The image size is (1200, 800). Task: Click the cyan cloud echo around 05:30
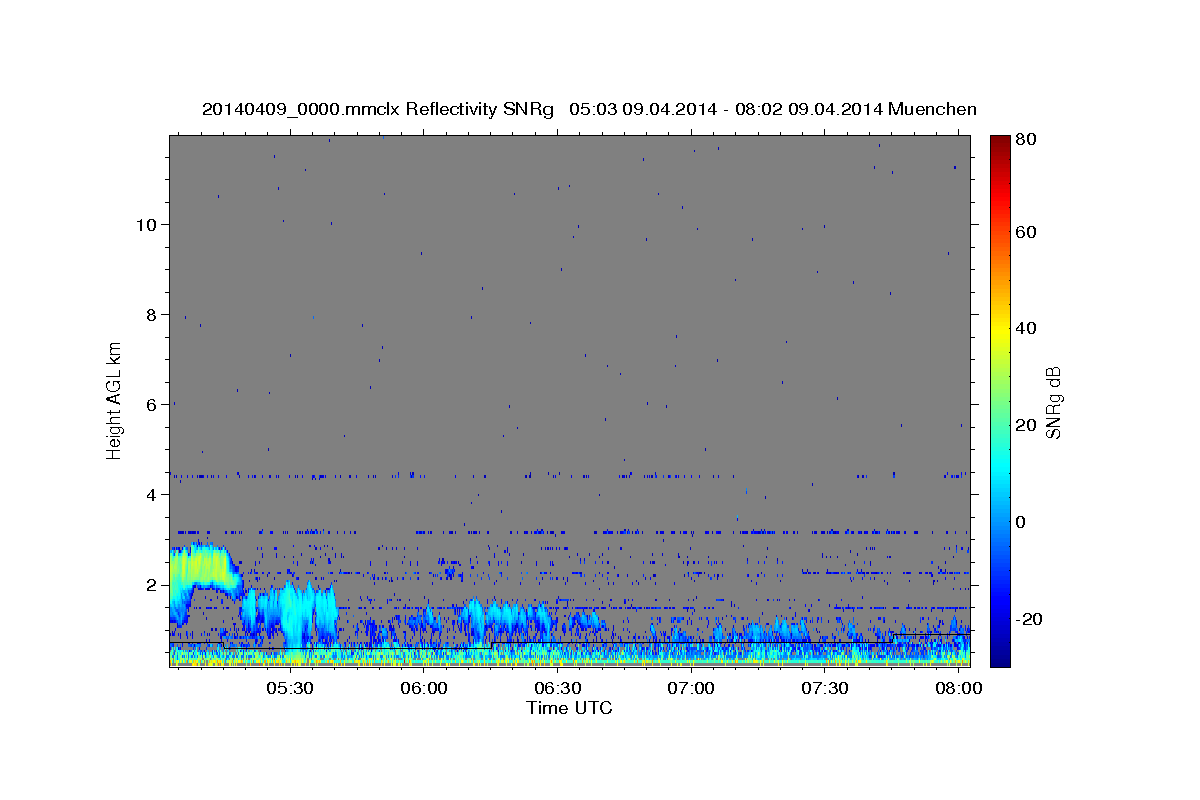tap(295, 612)
